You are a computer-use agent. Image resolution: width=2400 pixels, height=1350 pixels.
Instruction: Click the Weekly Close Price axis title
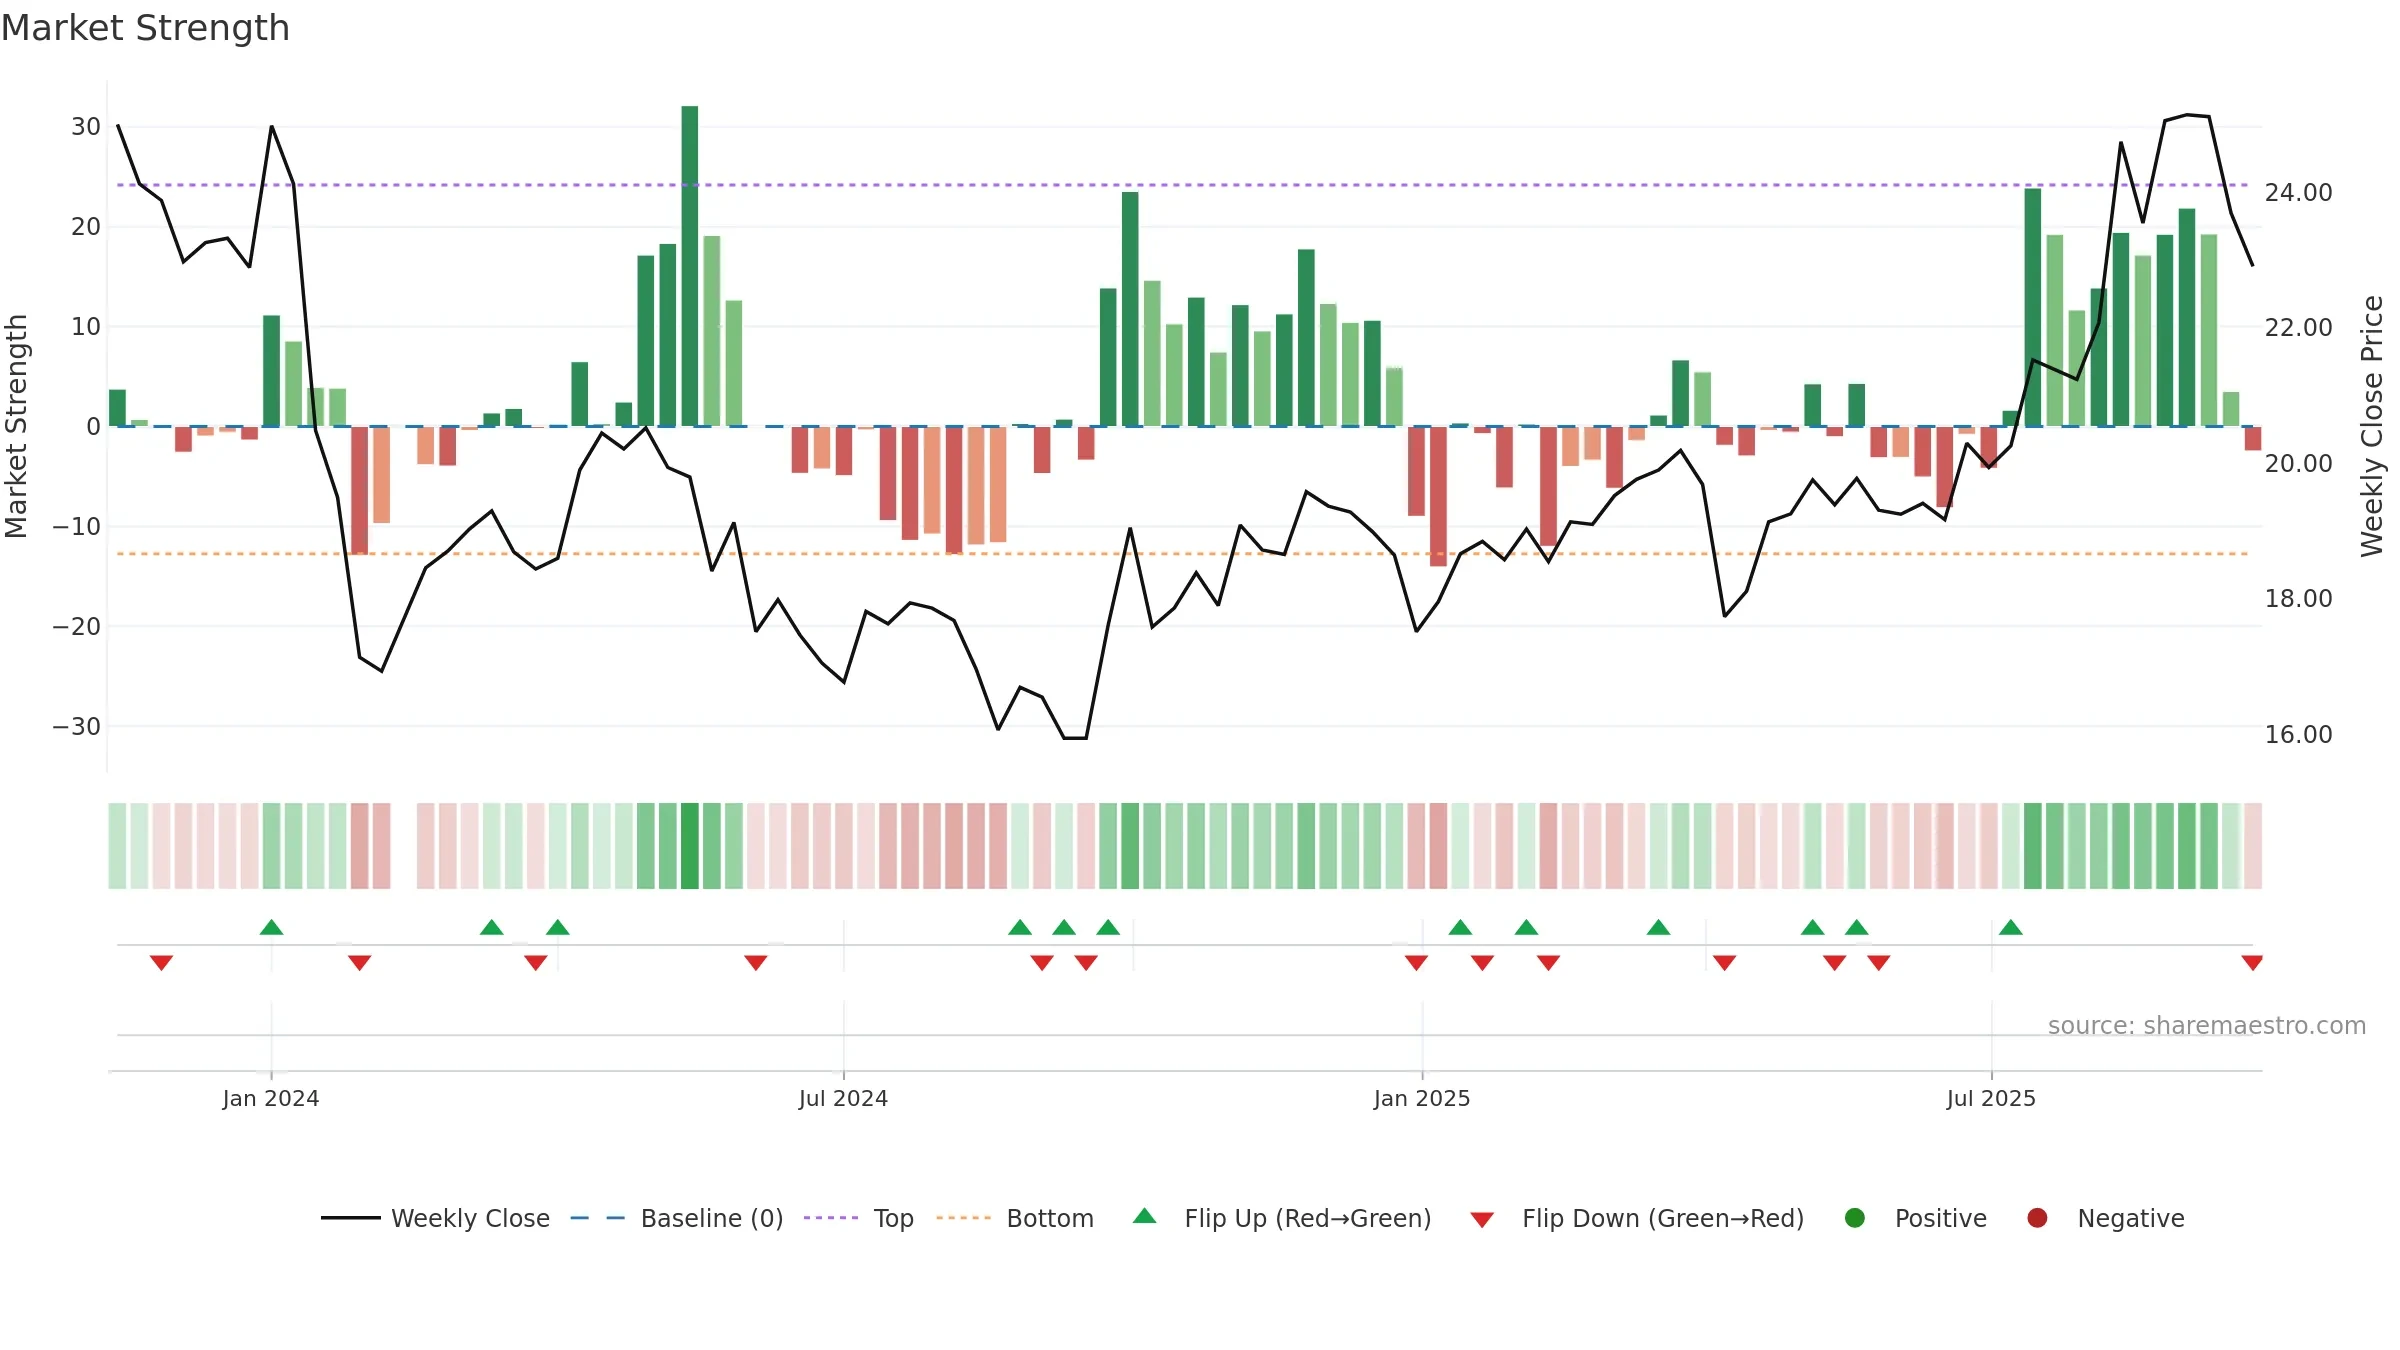point(2372,426)
